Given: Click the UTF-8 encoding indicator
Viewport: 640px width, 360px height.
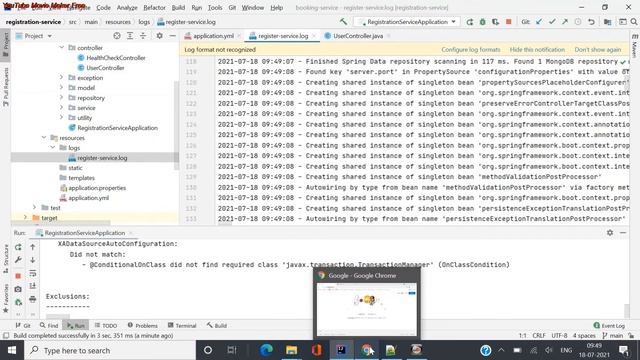Looking at the screenshot, I should [x=559, y=336].
